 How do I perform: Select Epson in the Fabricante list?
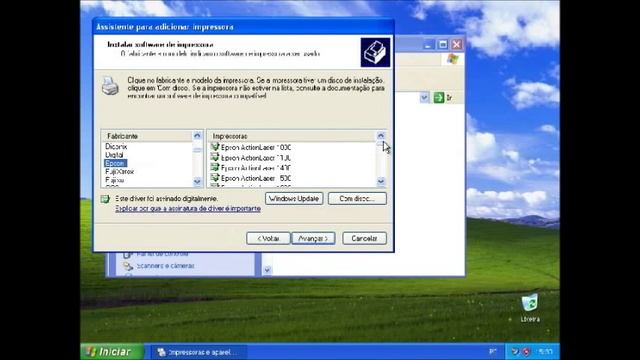116,163
